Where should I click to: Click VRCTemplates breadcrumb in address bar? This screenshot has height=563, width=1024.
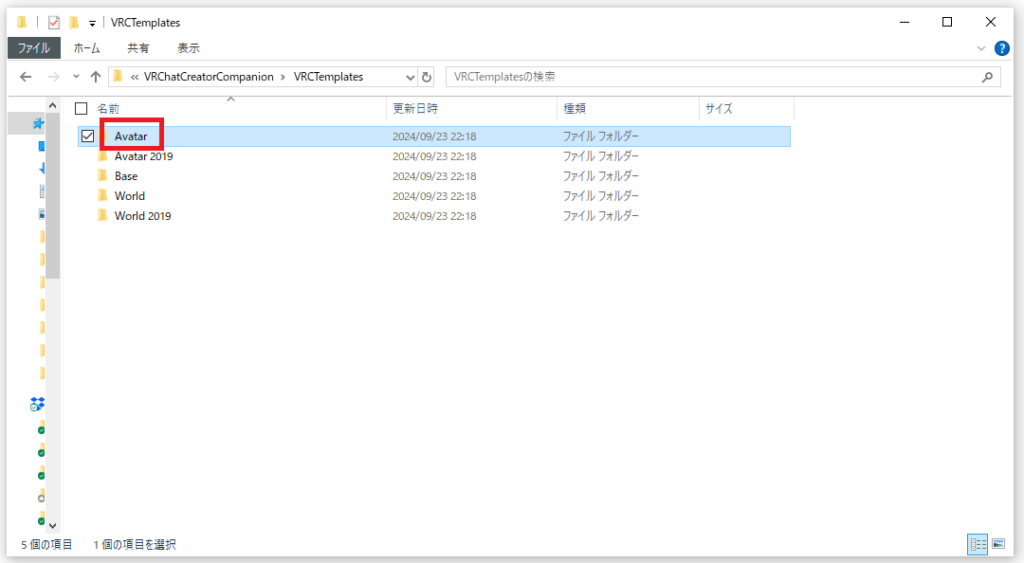click(328, 77)
